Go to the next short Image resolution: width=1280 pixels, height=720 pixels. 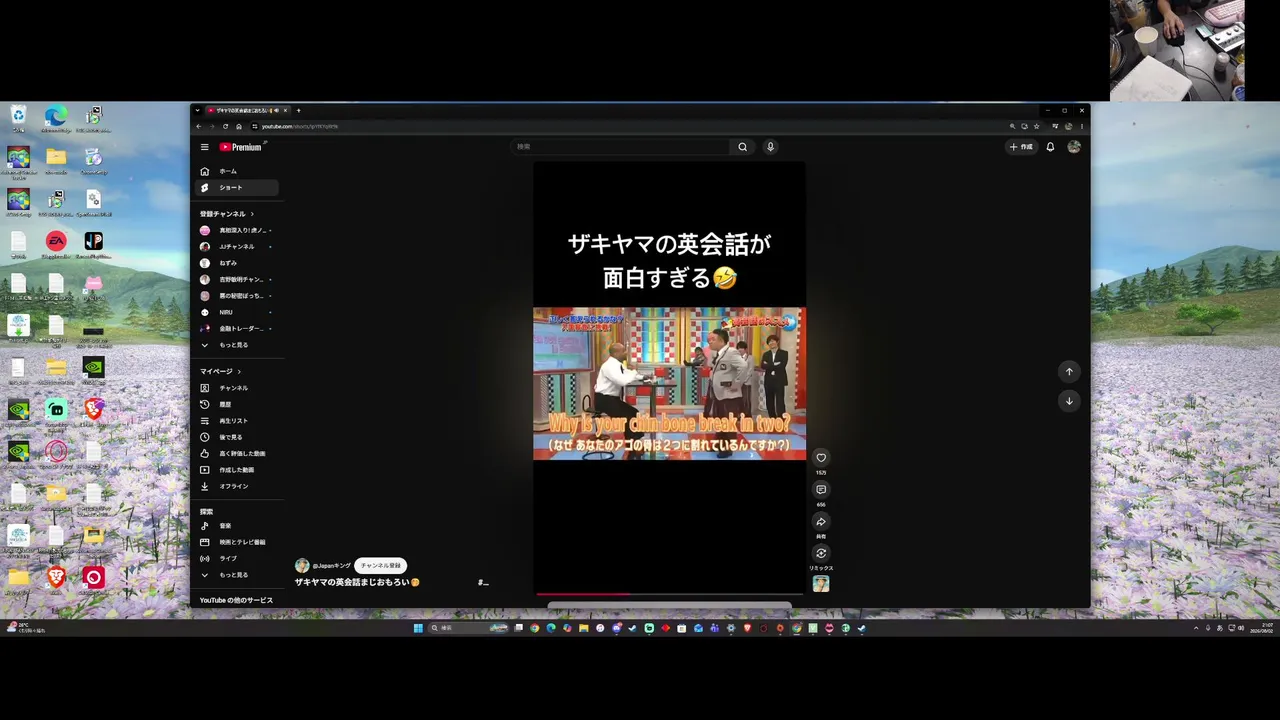coord(1069,401)
